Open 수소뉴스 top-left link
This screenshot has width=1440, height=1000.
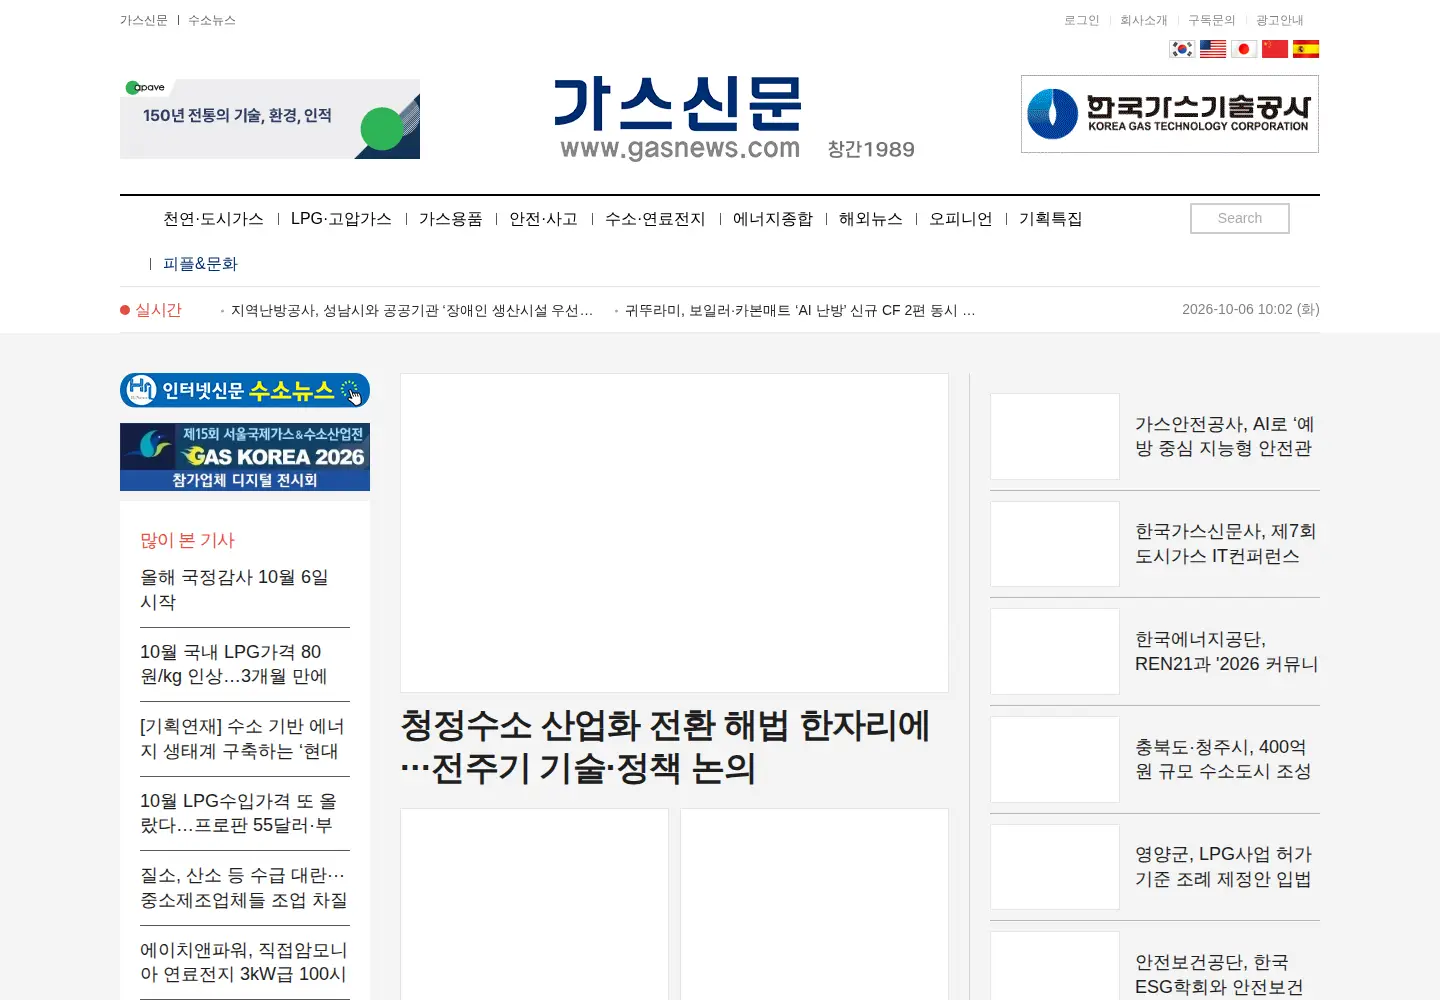(x=212, y=20)
